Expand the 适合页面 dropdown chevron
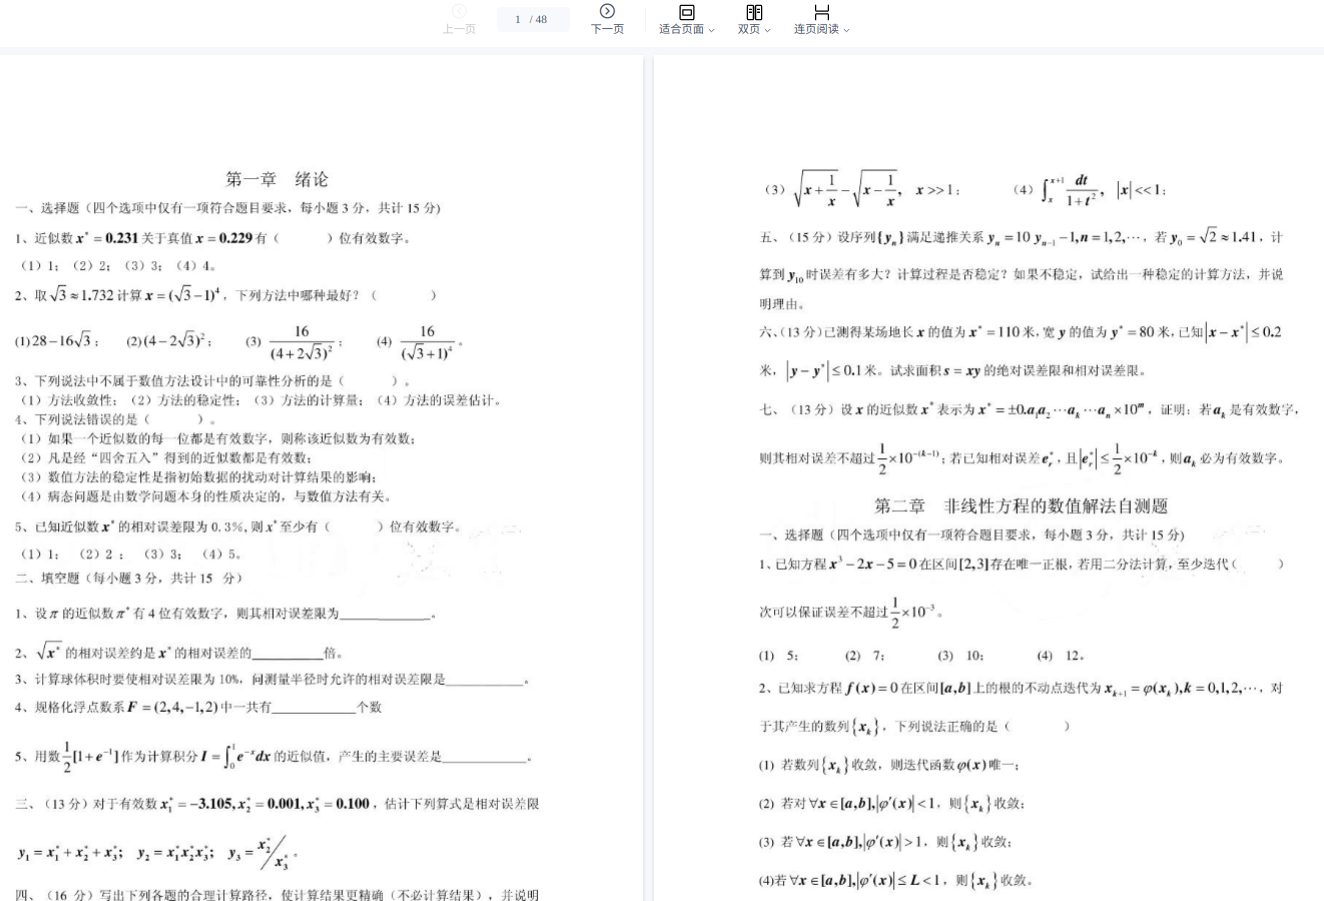 point(711,30)
